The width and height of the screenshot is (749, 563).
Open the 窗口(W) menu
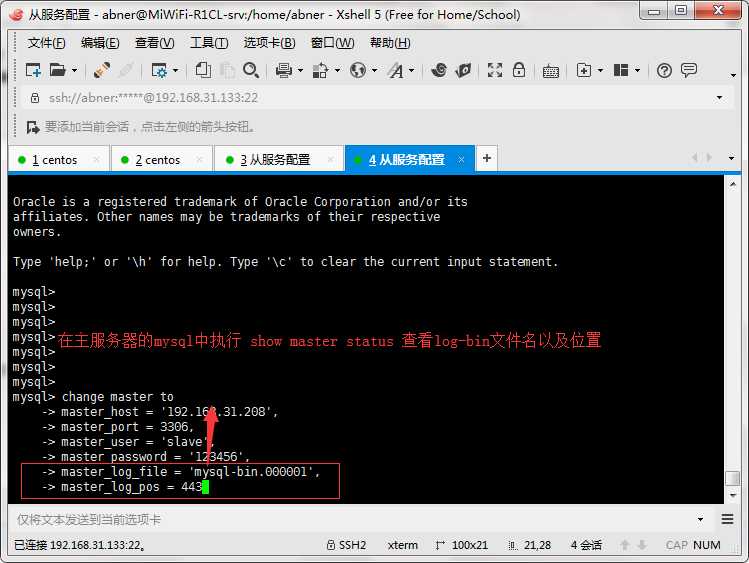[332, 43]
